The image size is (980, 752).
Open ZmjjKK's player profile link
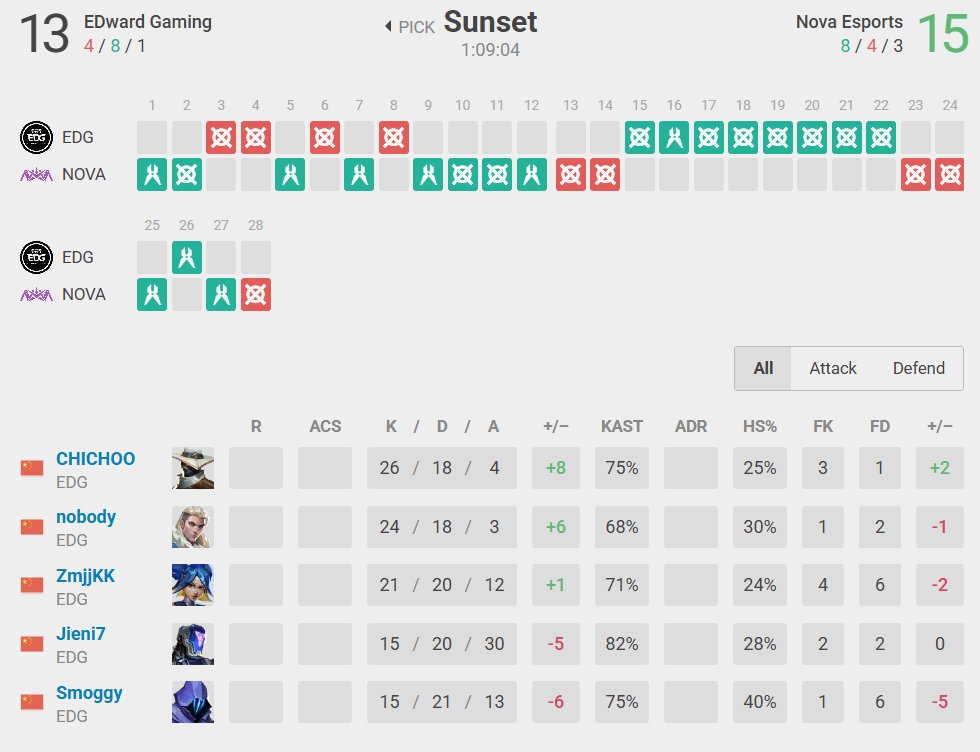point(86,575)
